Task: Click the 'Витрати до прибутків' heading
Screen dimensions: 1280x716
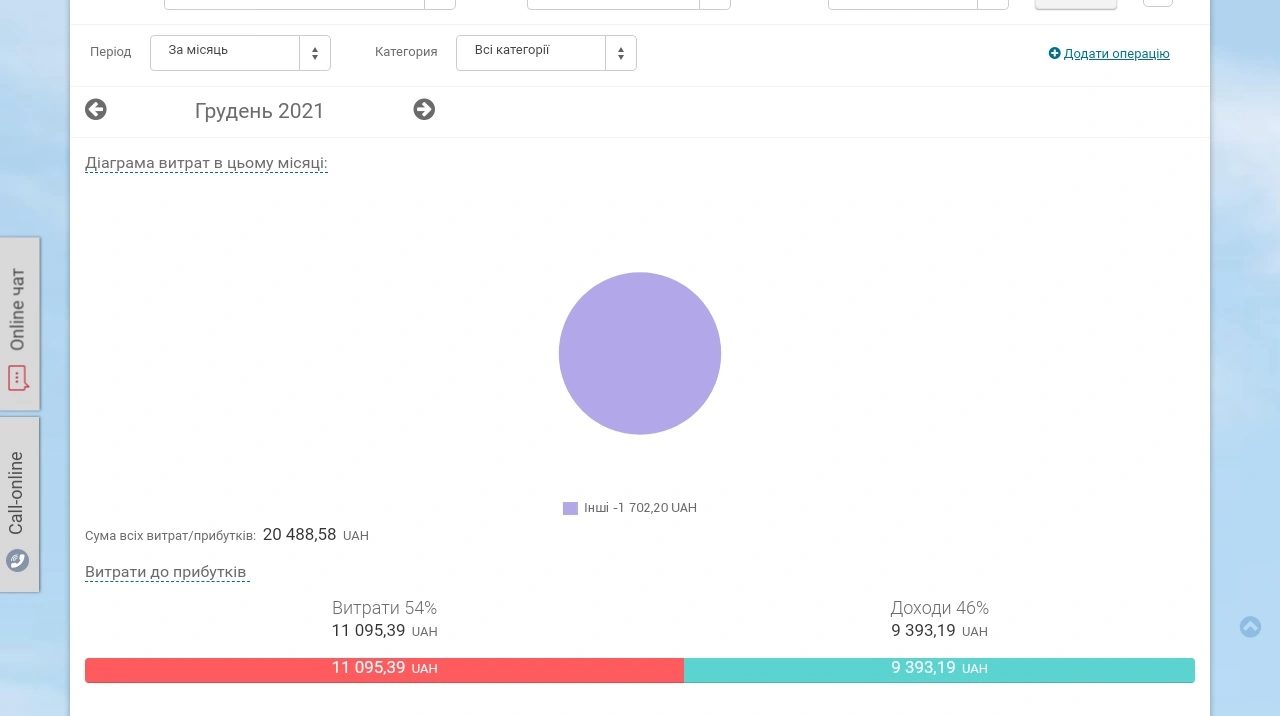Action: (166, 572)
